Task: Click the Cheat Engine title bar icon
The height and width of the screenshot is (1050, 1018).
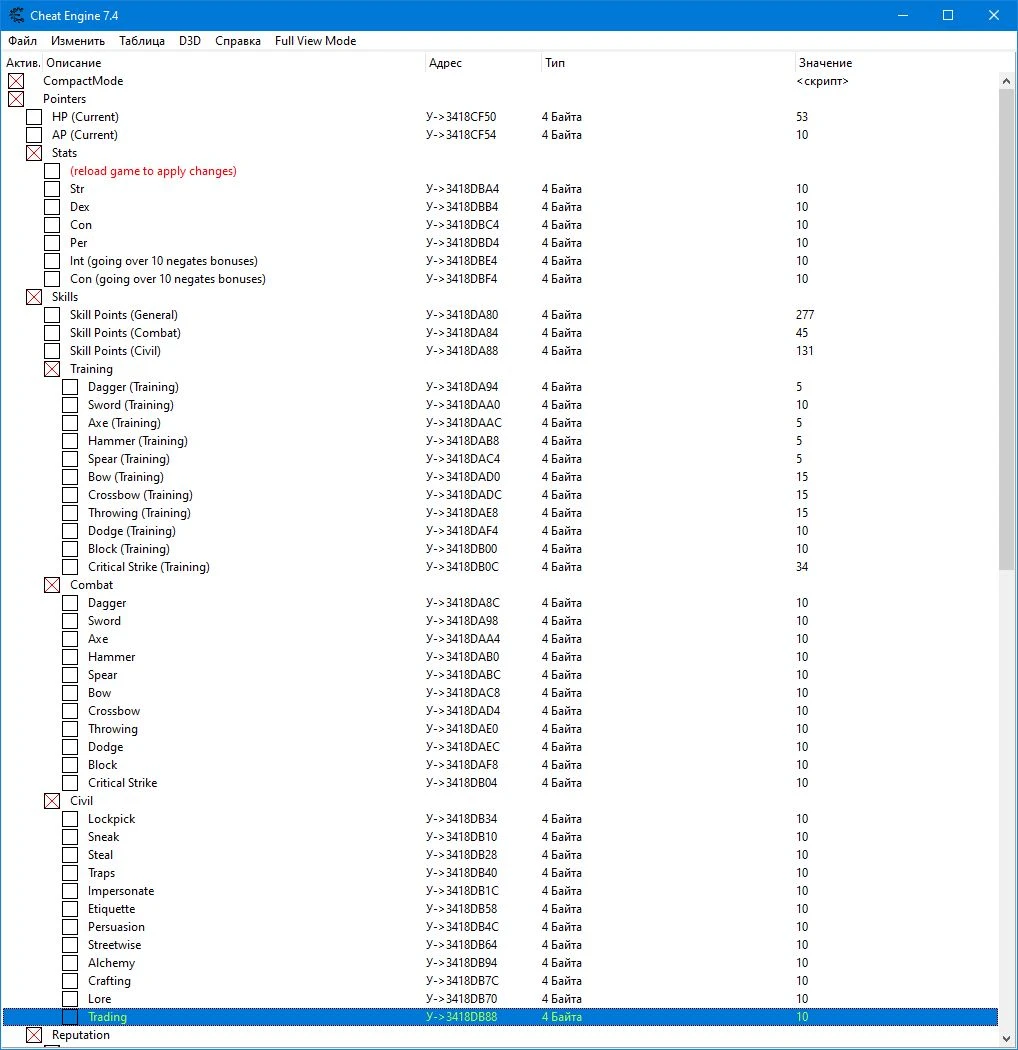Action: (16, 16)
